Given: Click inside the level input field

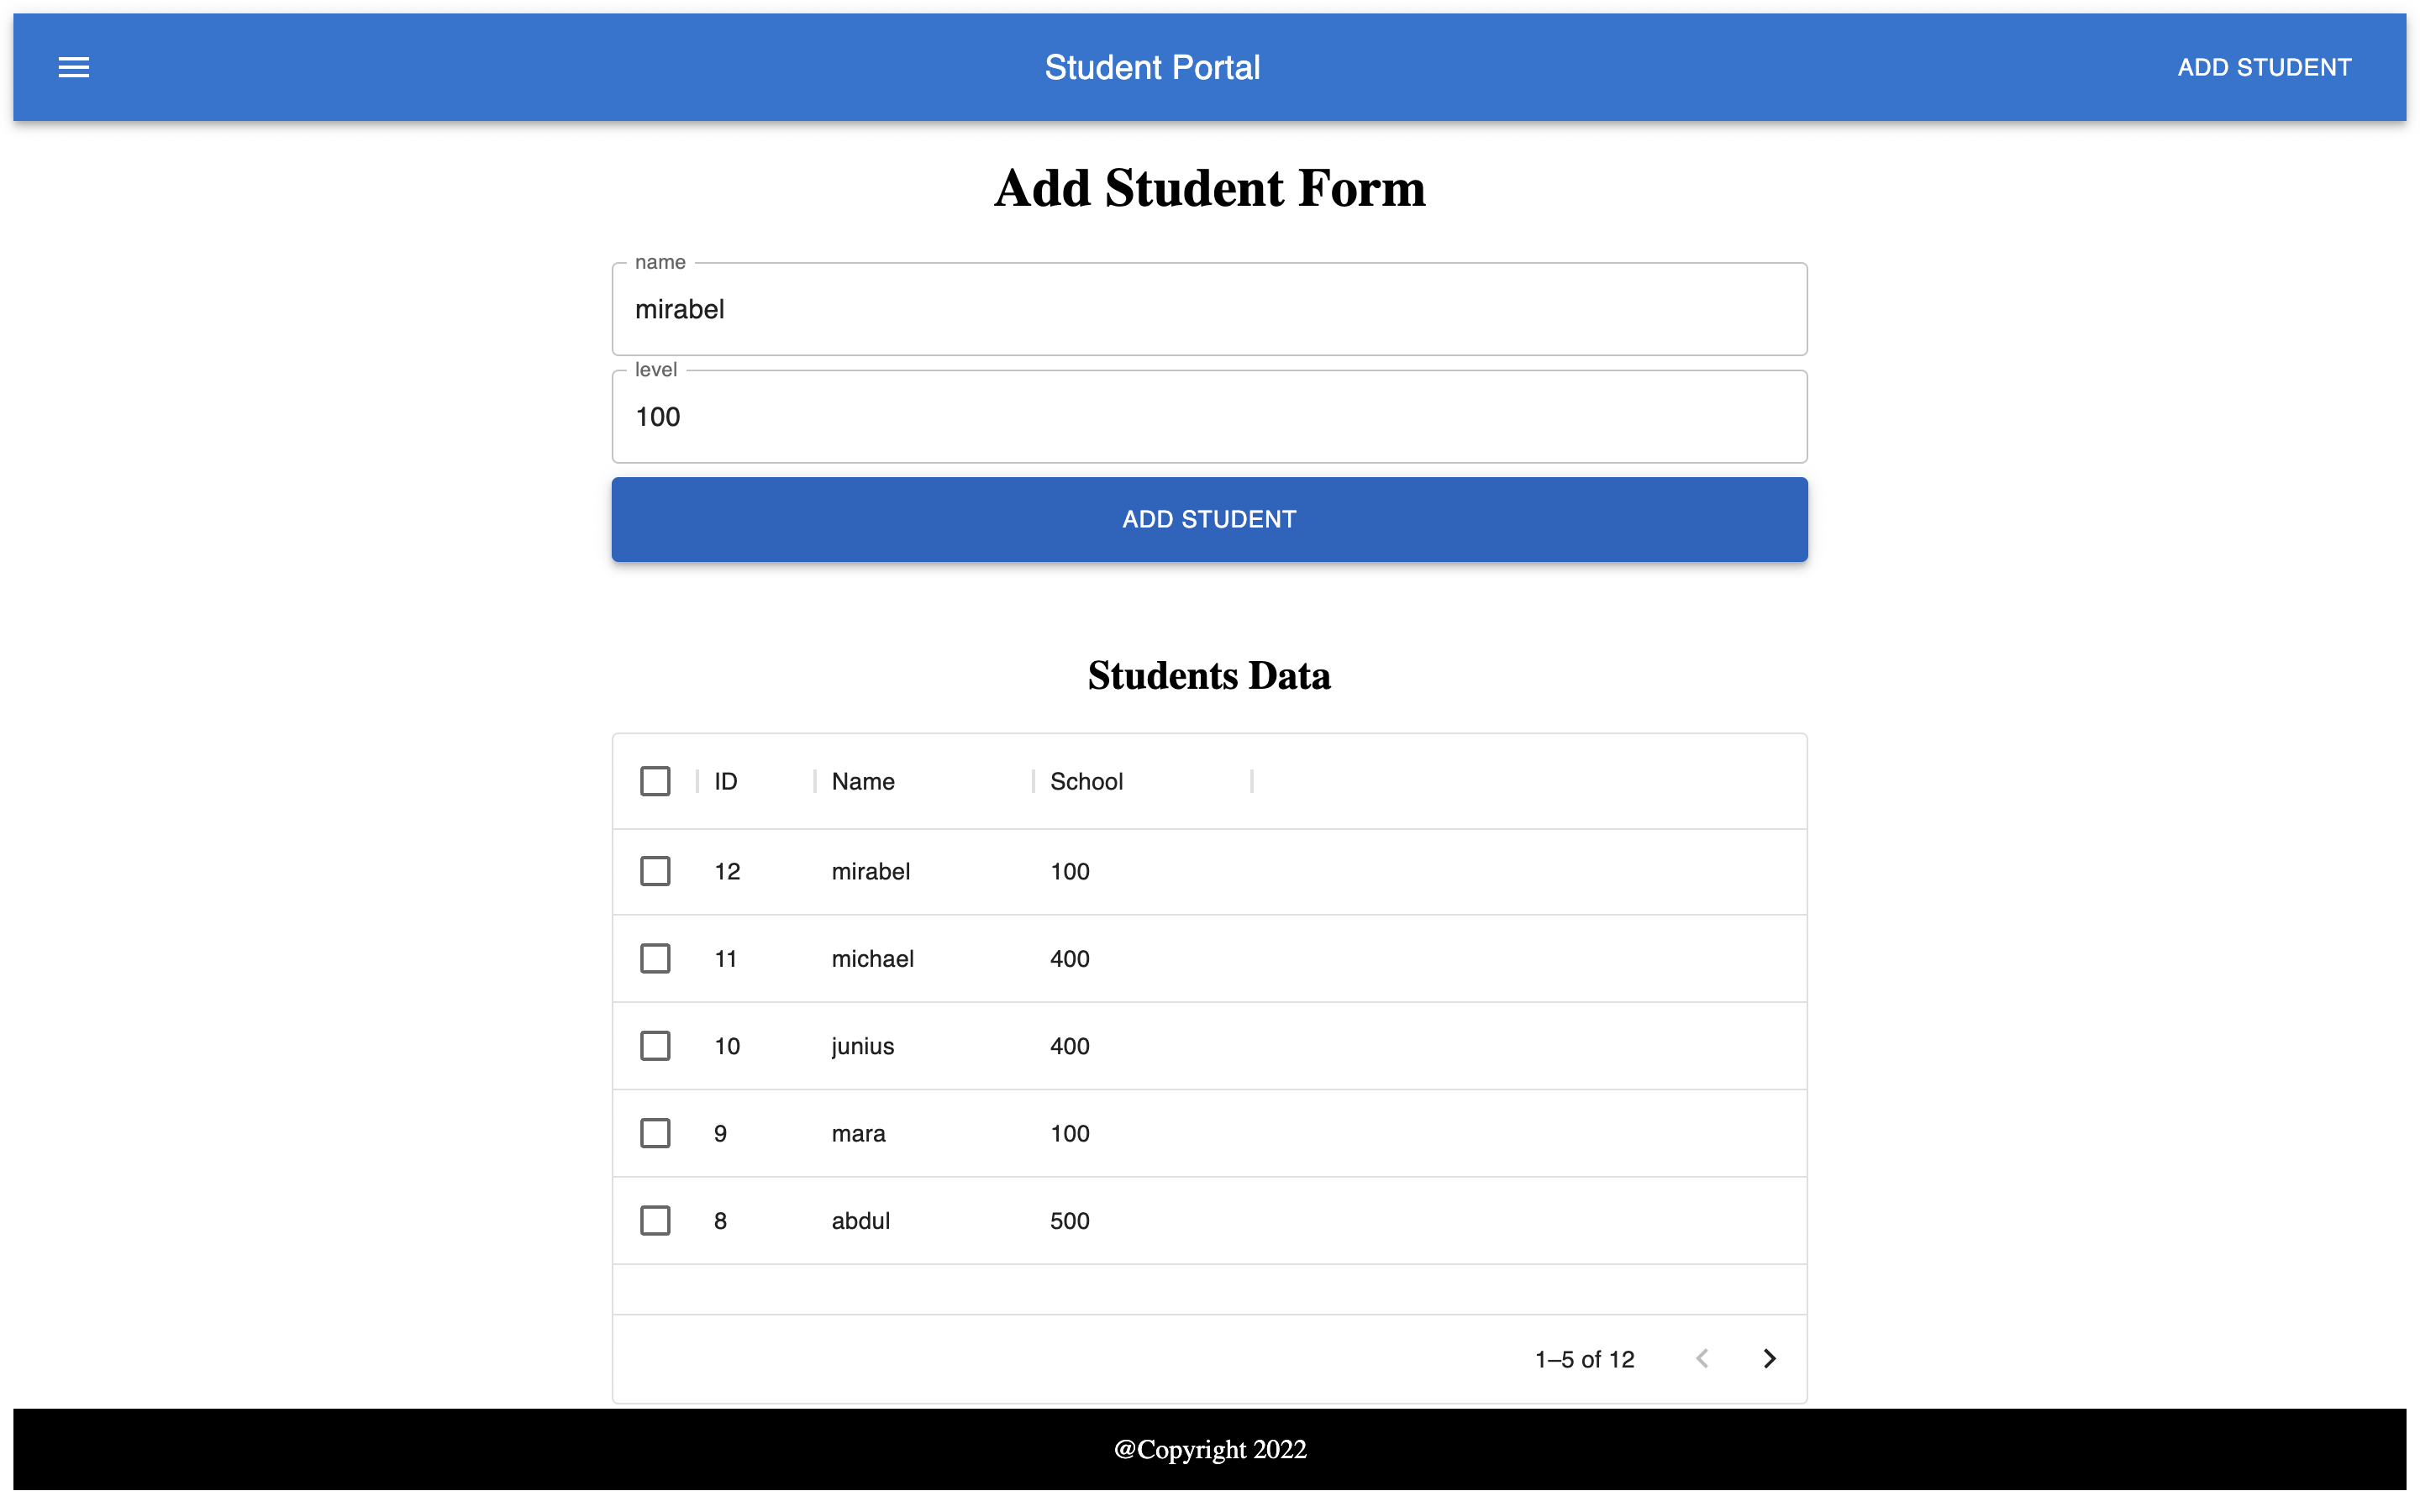Looking at the screenshot, I should [1208, 416].
